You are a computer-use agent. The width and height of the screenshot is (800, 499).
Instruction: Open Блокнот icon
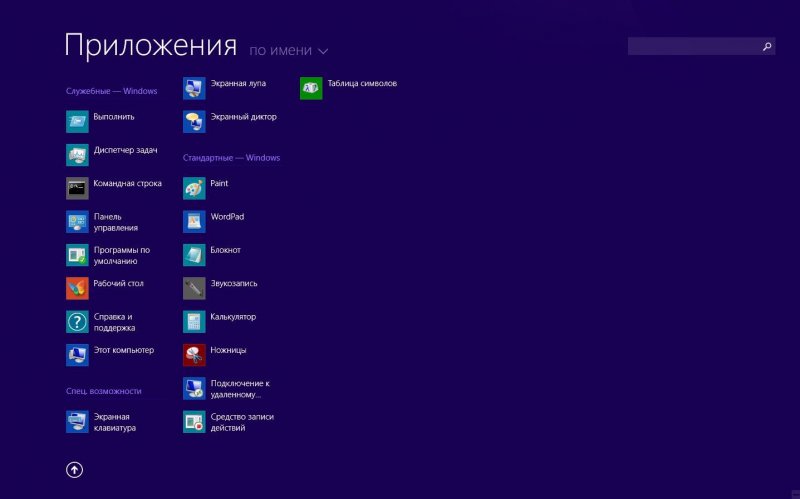194,255
